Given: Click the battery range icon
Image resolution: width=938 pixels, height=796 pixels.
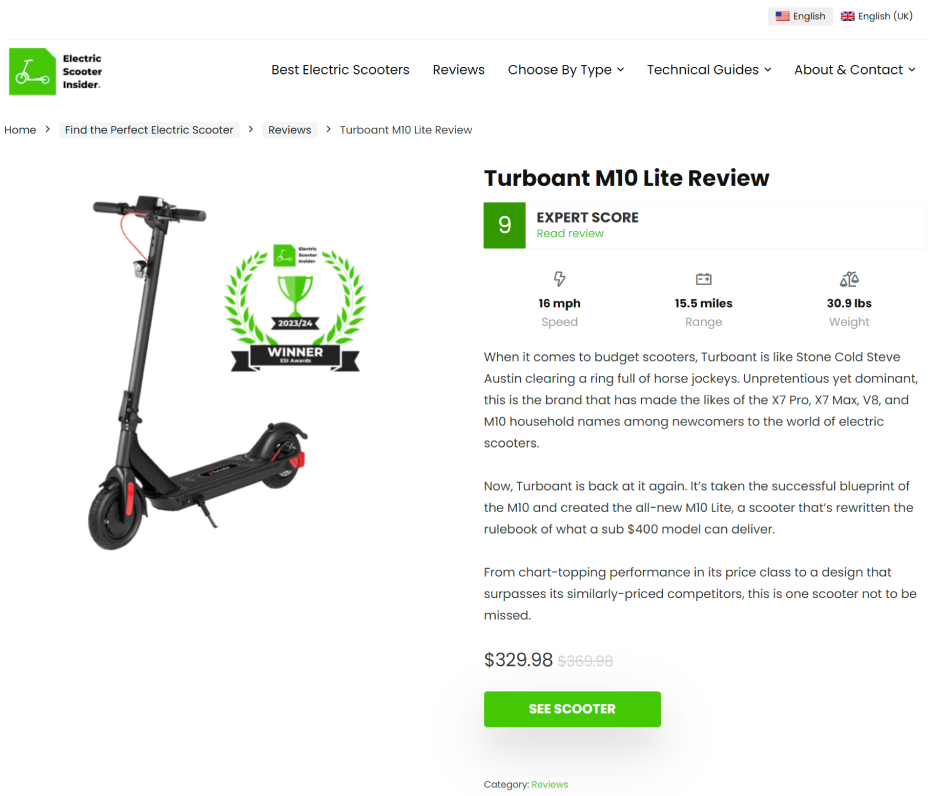Looking at the screenshot, I should (x=704, y=279).
